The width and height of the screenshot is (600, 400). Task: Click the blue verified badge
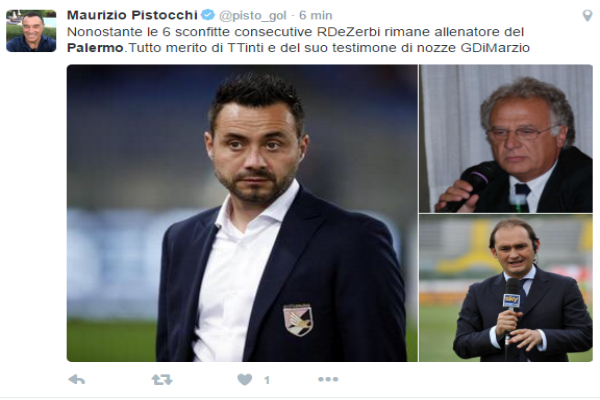coord(208,15)
